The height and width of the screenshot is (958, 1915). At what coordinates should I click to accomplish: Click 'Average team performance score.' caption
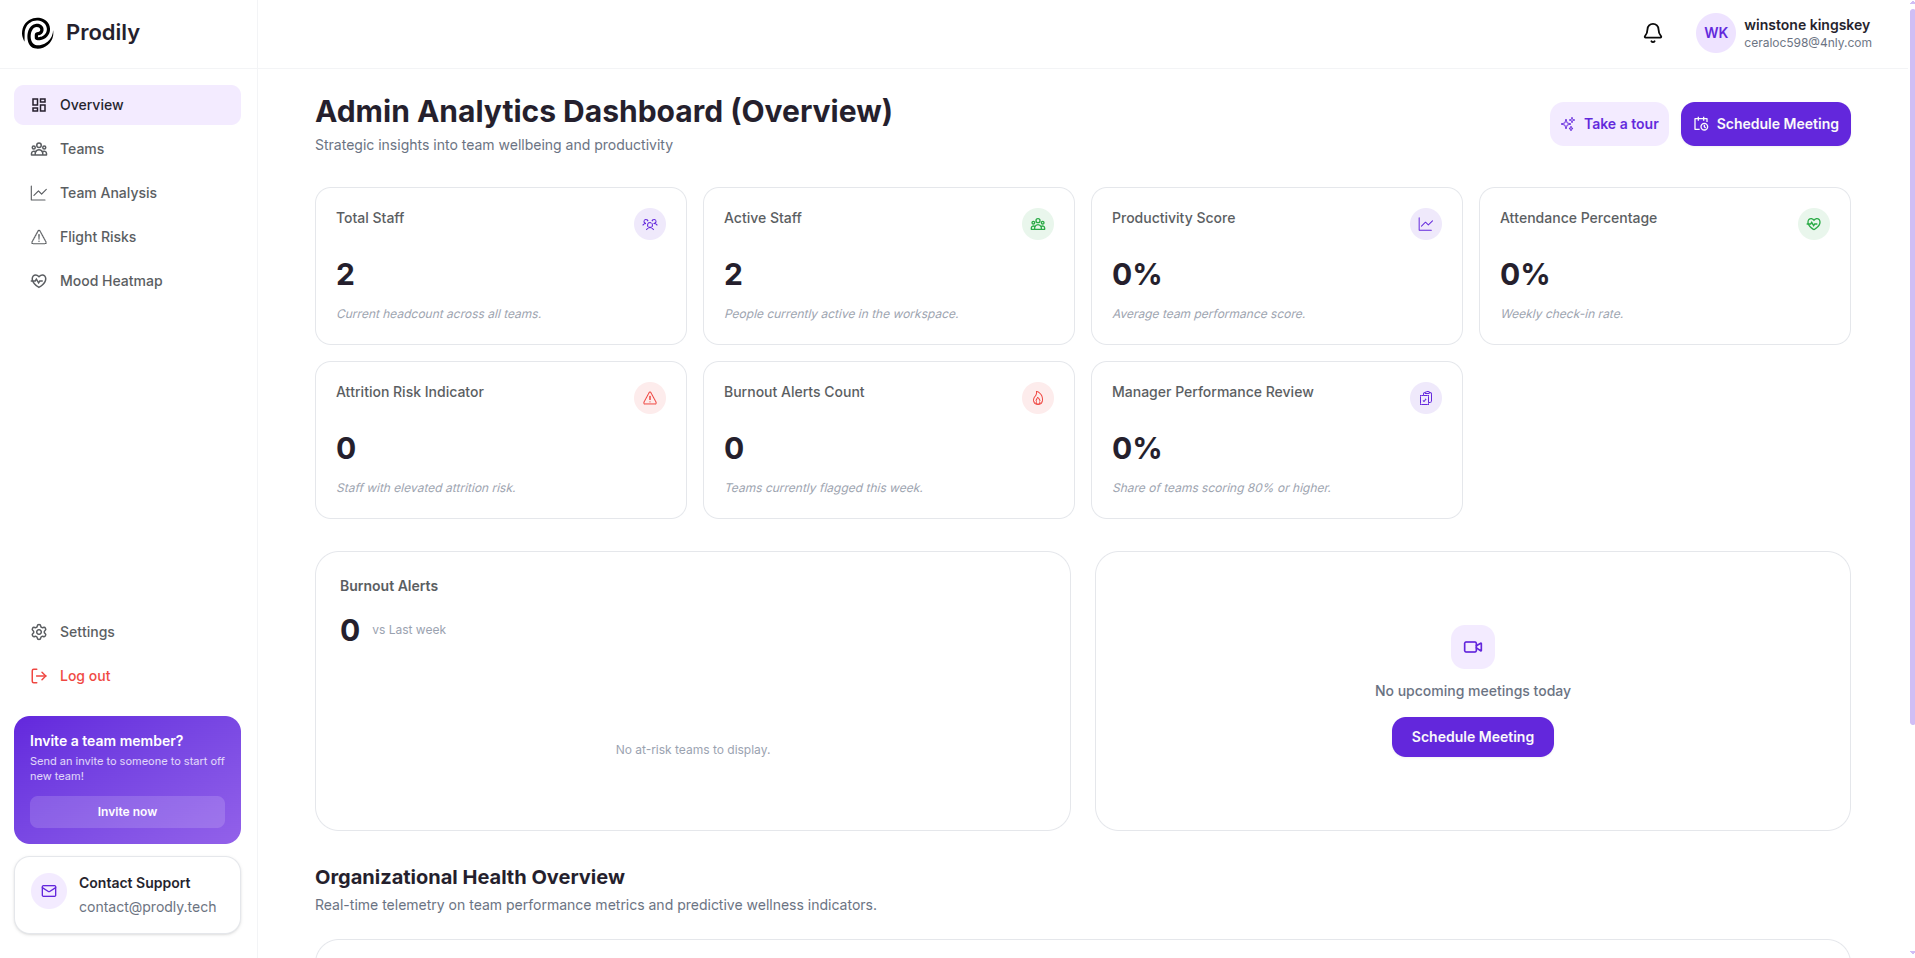(x=1209, y=314)
